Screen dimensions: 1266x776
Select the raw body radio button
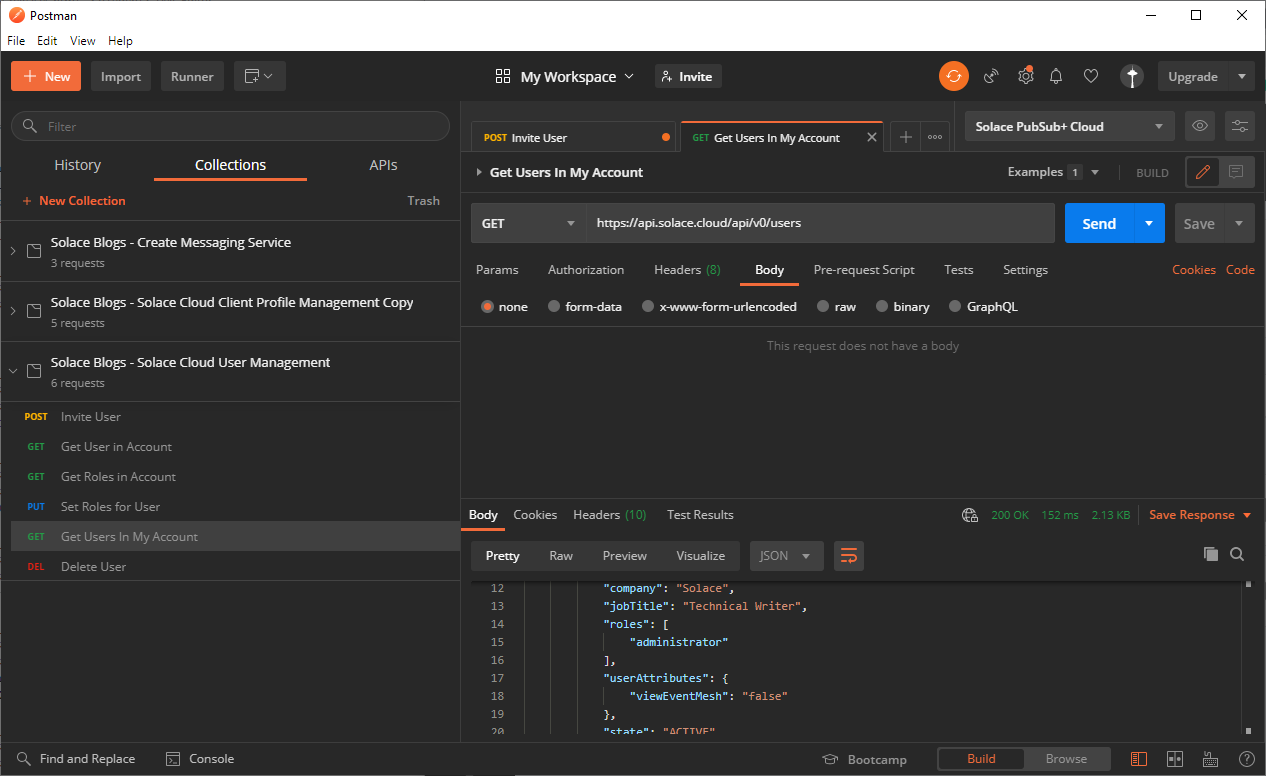pos(823,307)
